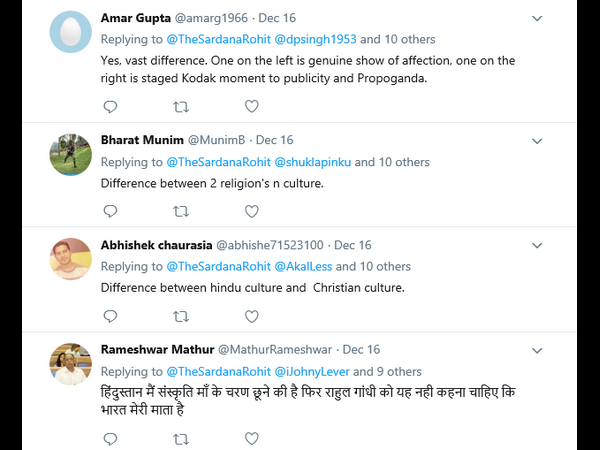Image resolution: width=600 pixels, height=450 pixels.
Task: Retweet Rameshwar Mathur's tweet
Action: coord(181,438)
